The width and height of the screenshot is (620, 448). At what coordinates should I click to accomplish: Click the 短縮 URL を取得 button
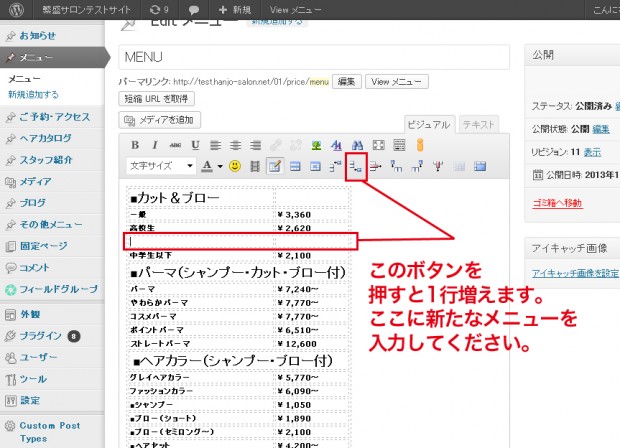coord(156,98)
